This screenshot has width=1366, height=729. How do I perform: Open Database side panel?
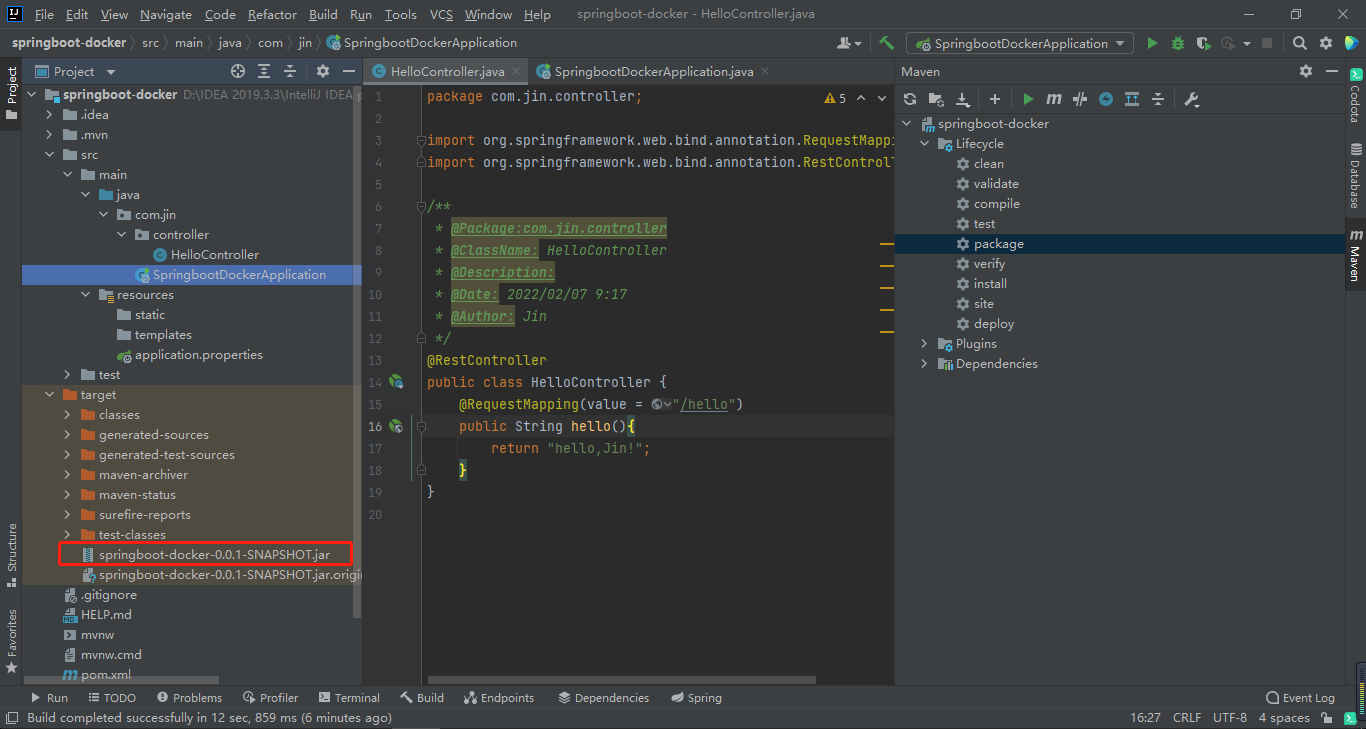1355,175
